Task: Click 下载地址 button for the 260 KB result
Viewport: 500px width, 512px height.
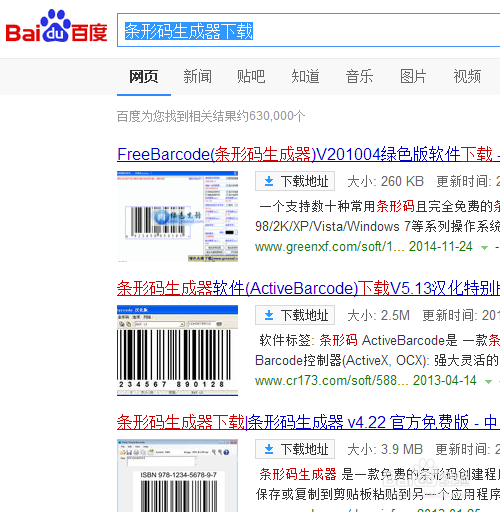Action: tap(295, 181)
